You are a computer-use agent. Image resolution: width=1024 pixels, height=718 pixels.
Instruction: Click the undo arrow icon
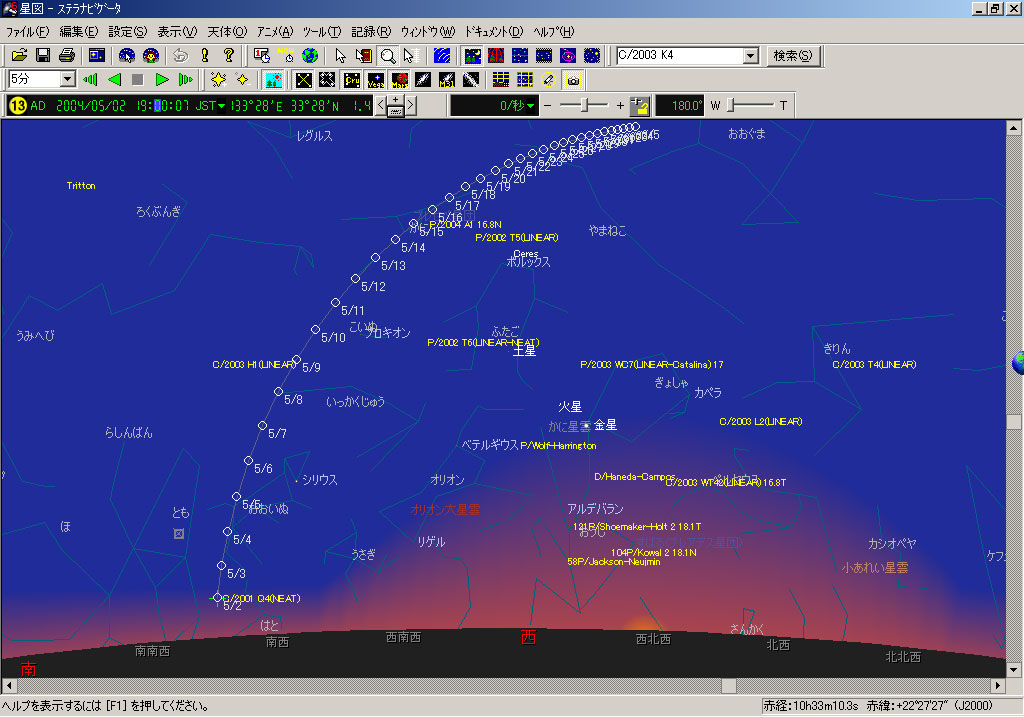pyautogui.click(x=181, y=56)
